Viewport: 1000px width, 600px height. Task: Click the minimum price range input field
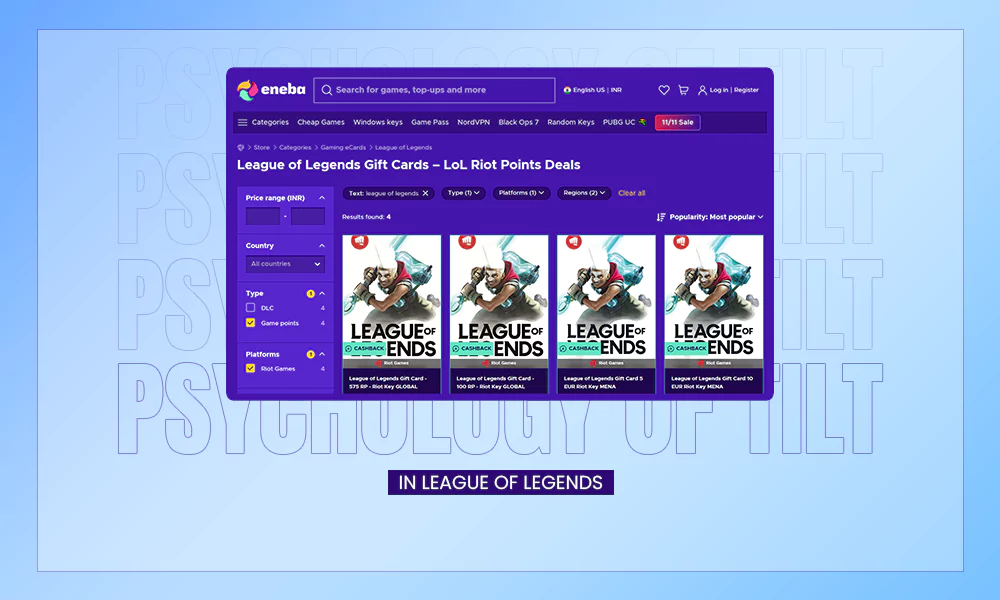point(262,216)
